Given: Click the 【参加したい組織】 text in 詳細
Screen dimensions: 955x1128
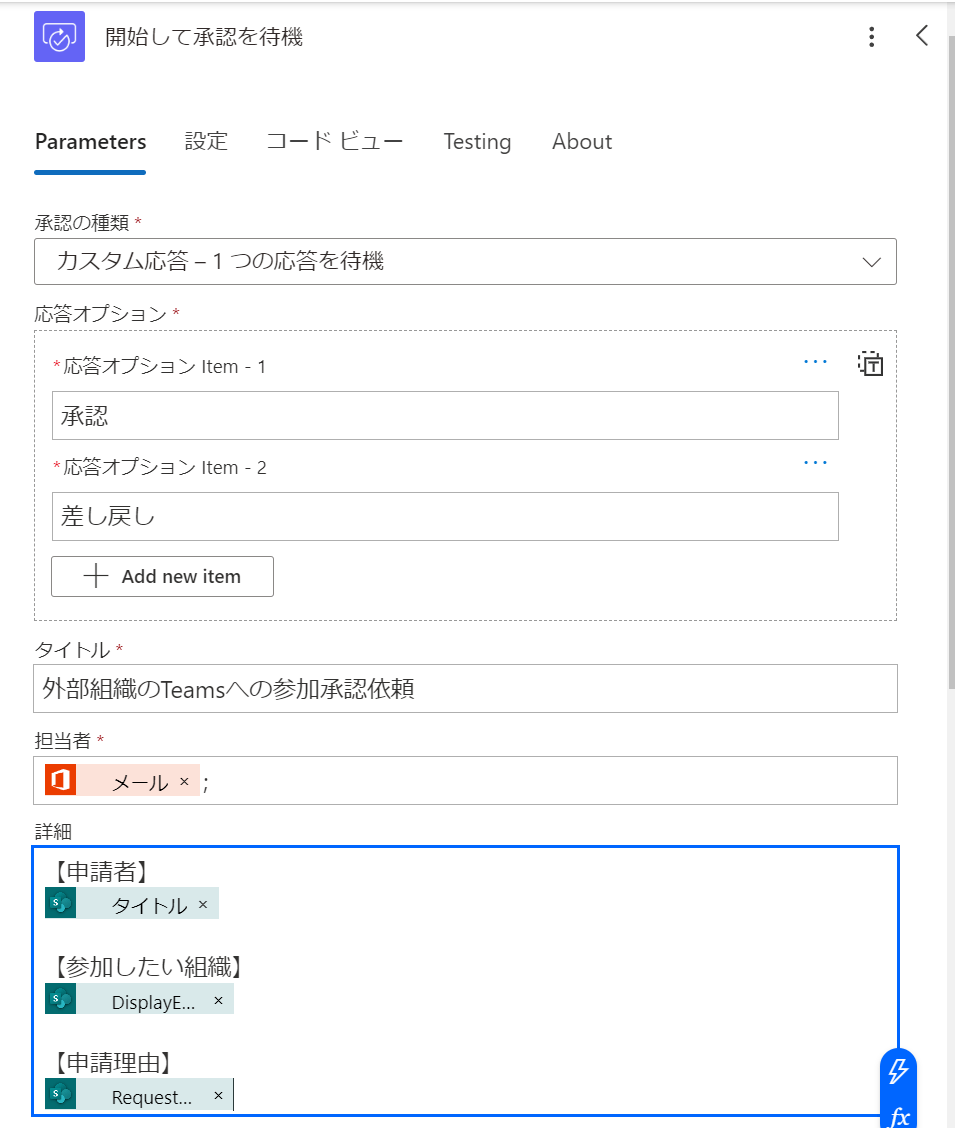Looking at the screenshot, I should [147, 967].
